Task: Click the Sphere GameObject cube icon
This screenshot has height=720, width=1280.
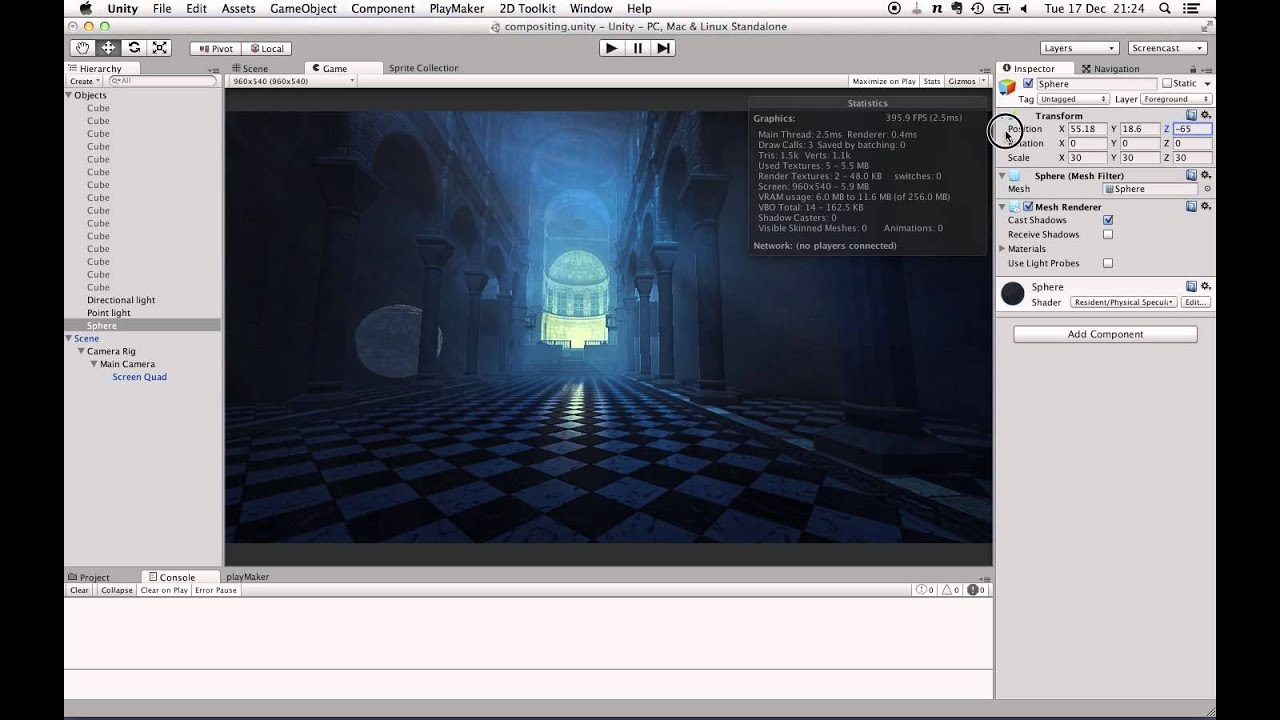Action: coord(1008,87)
